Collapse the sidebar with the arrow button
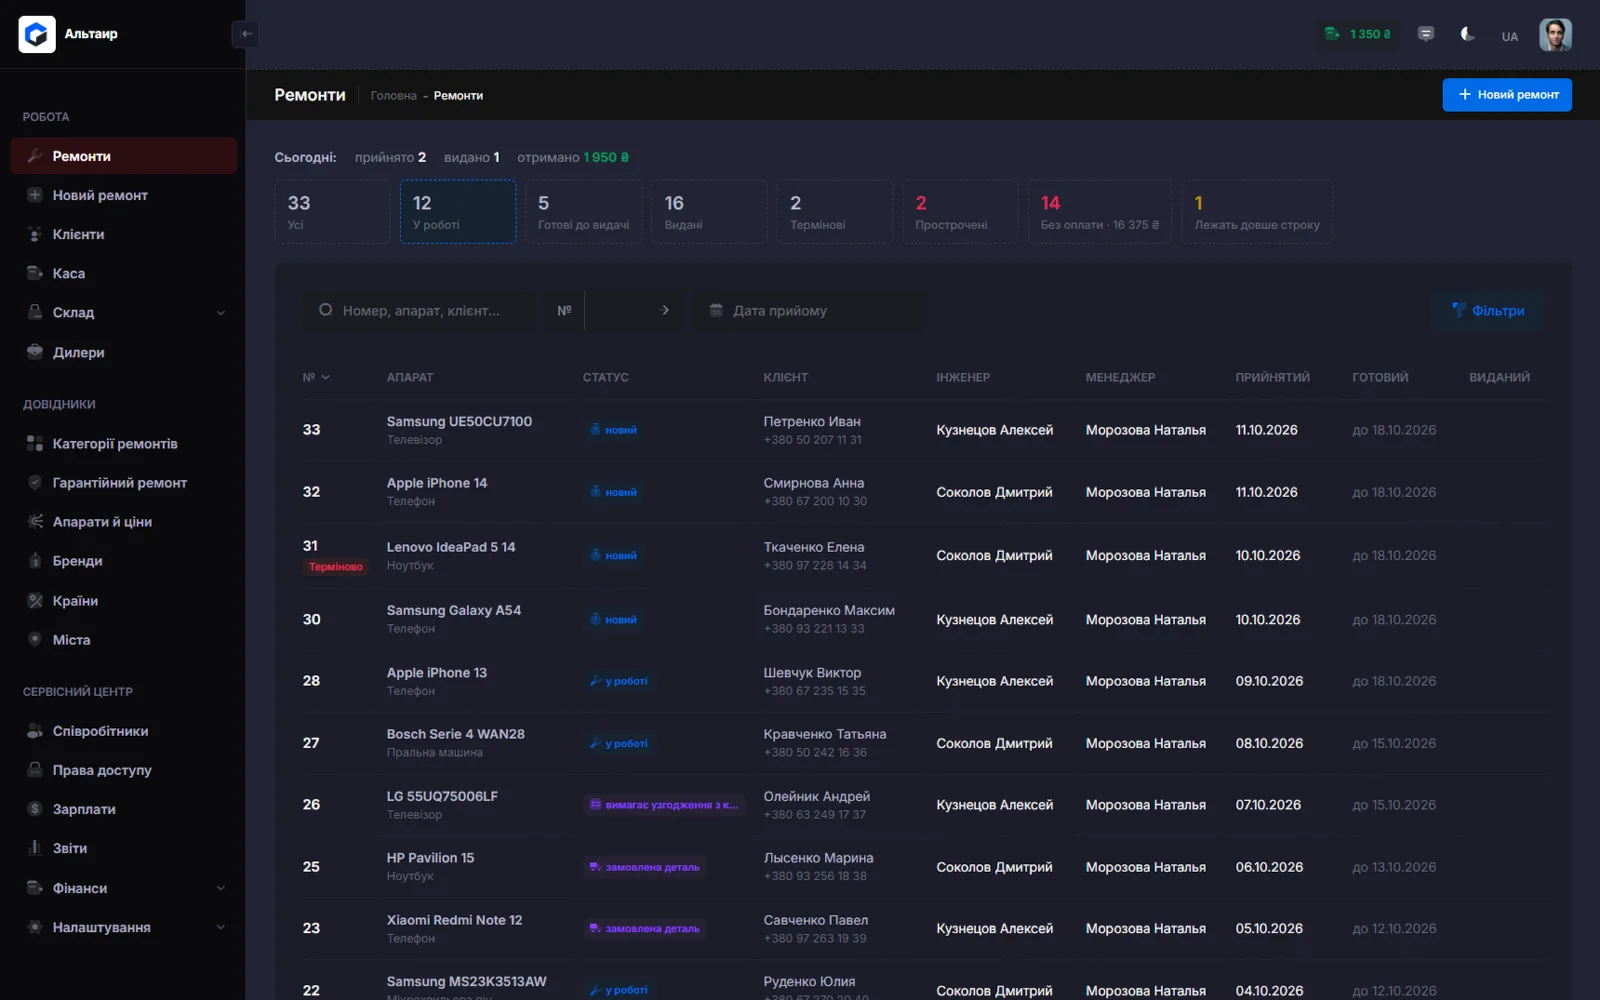This screenshot has width=1600, height=1000. (246, 34)
